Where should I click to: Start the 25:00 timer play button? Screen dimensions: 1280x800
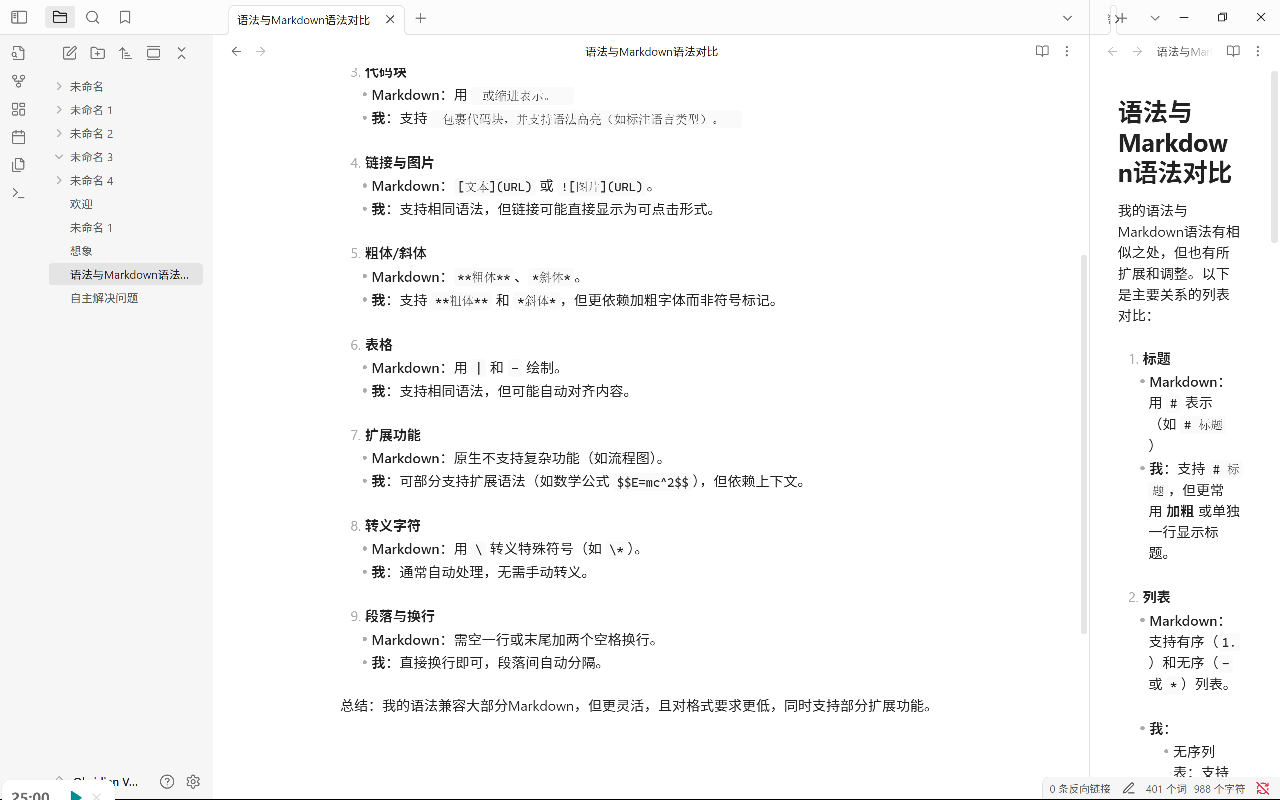[76, 796]
